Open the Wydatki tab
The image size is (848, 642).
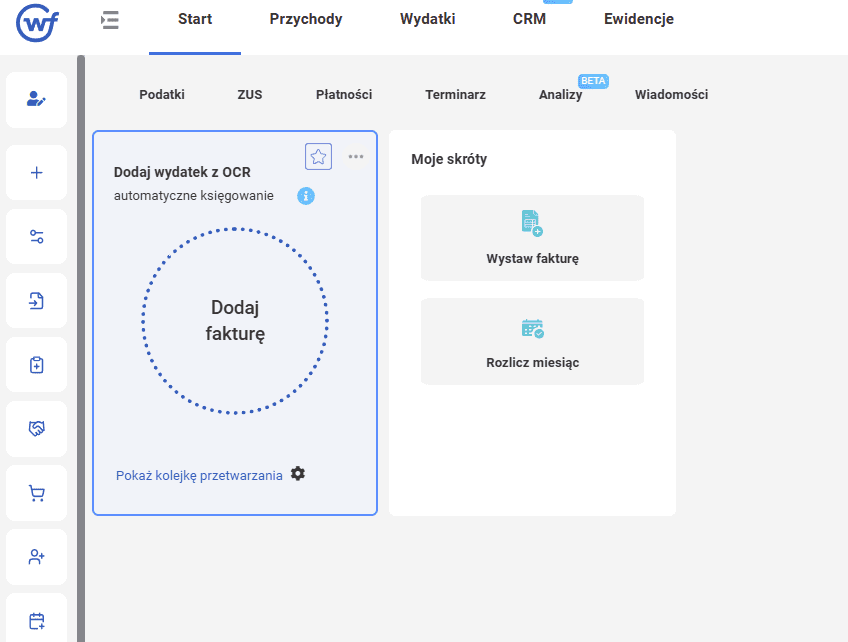[x=427, y=19]
